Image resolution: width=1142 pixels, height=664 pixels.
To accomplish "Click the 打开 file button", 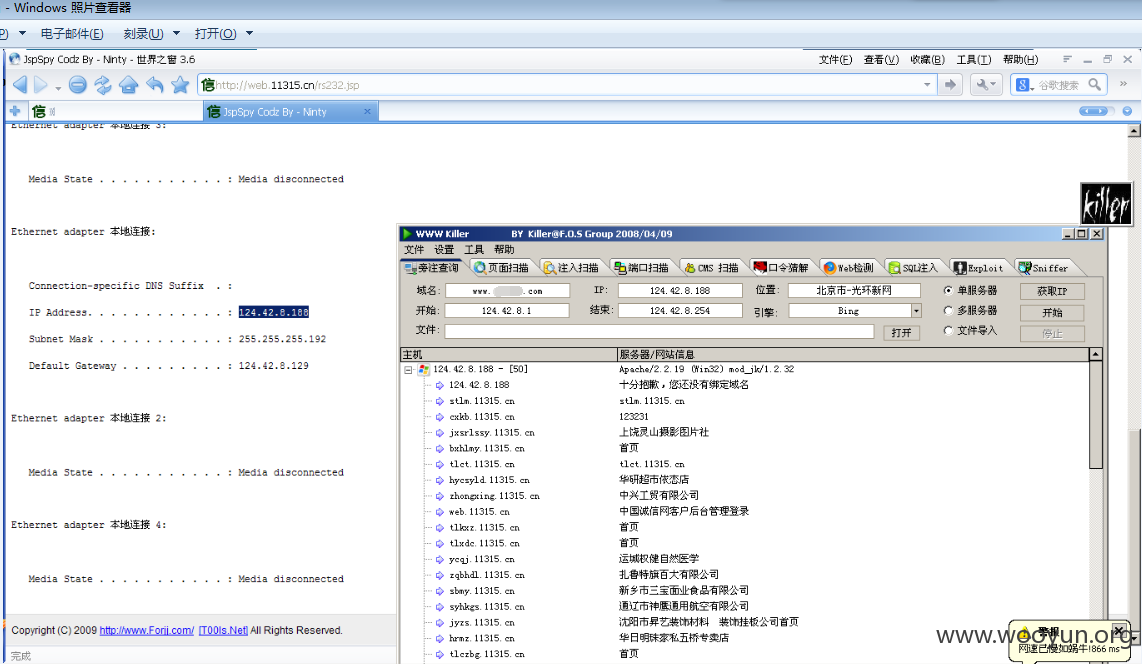I will (x=901, y=333).
